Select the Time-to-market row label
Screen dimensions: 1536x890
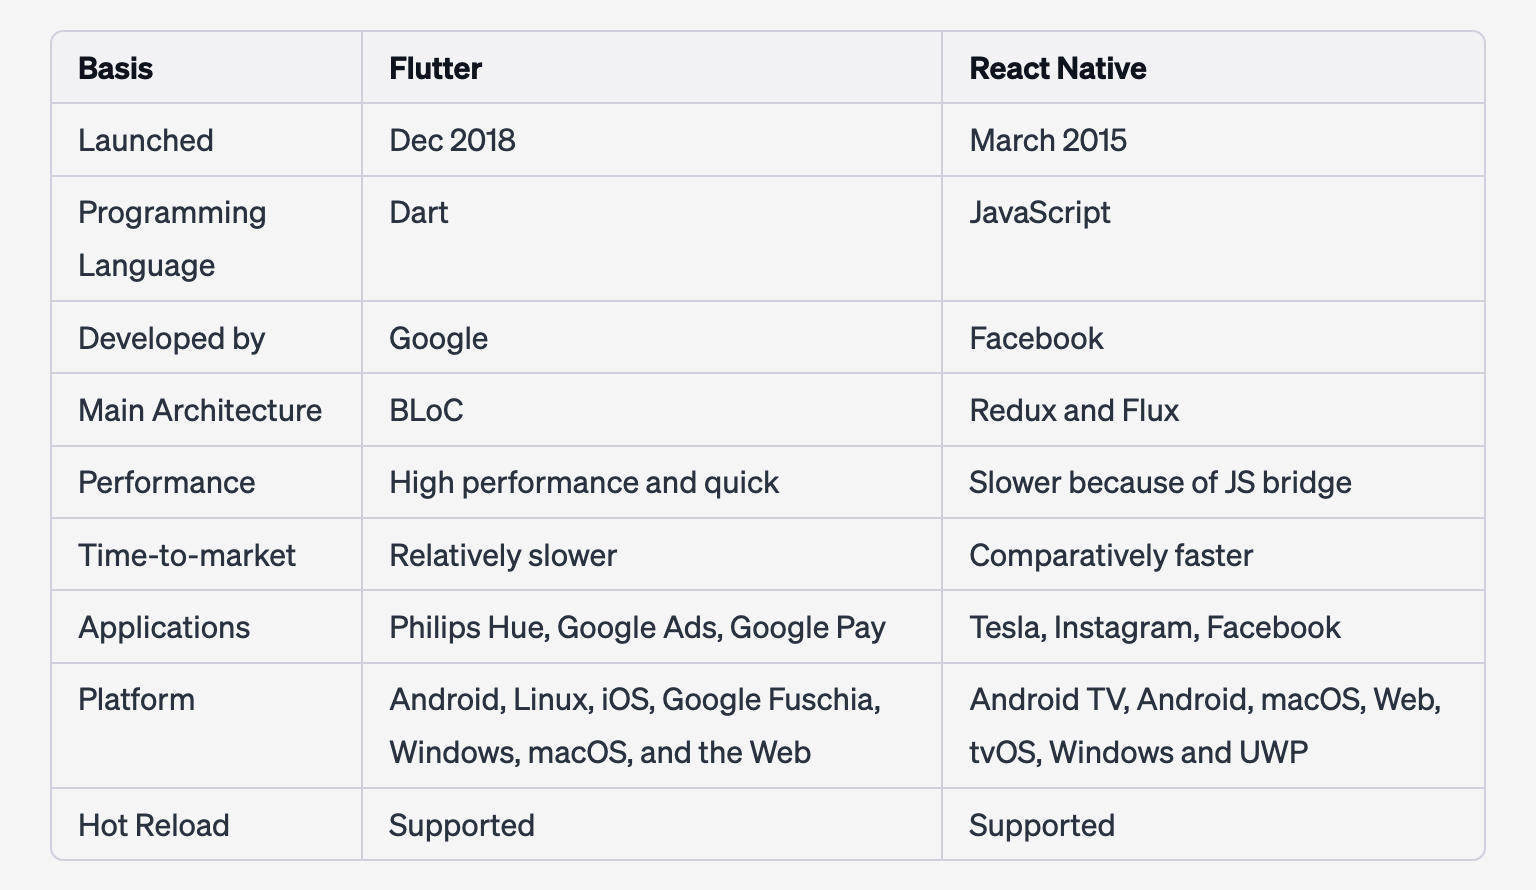pyautogui.click(x=186, y=555)
